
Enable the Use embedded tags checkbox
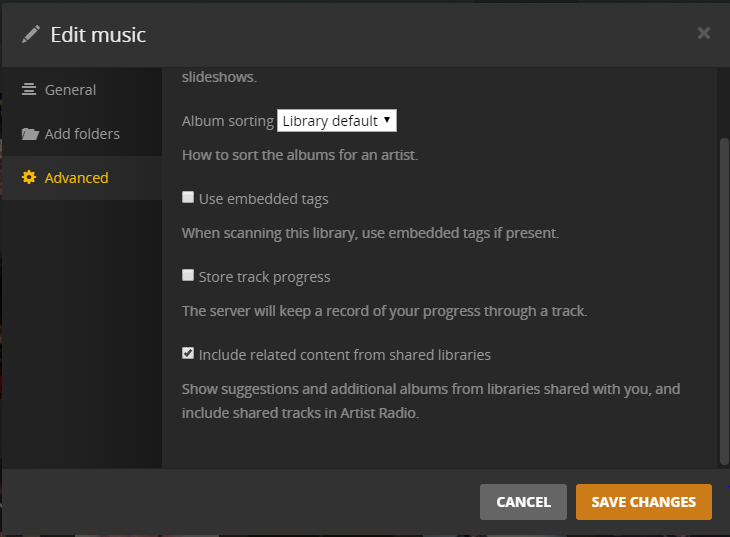tap(188, 198)
